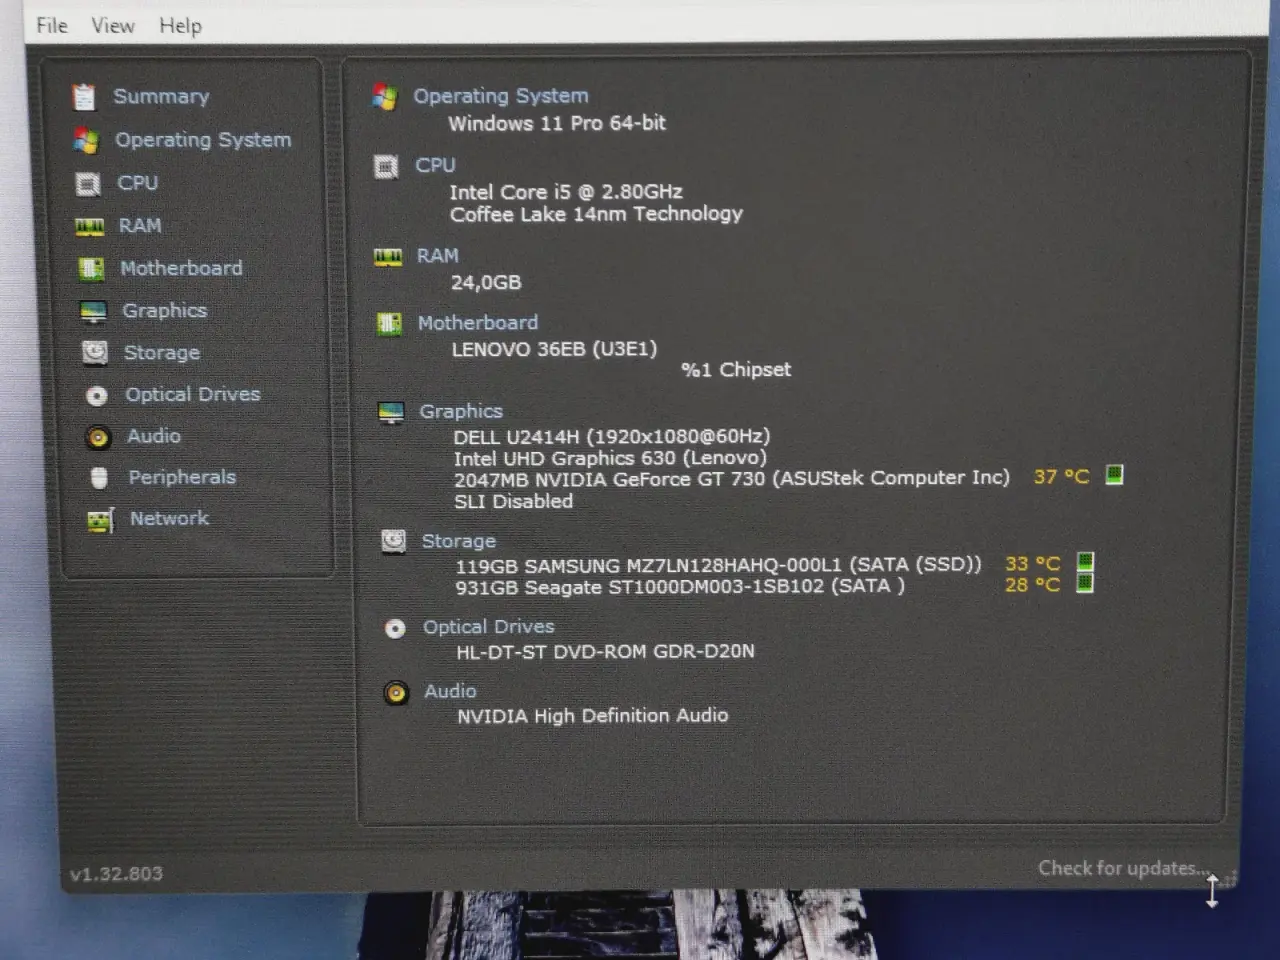Click the speaker icon beside Audio heading
The width and height of the screenshot is (1280, 960).
click(x=397, y=693)
